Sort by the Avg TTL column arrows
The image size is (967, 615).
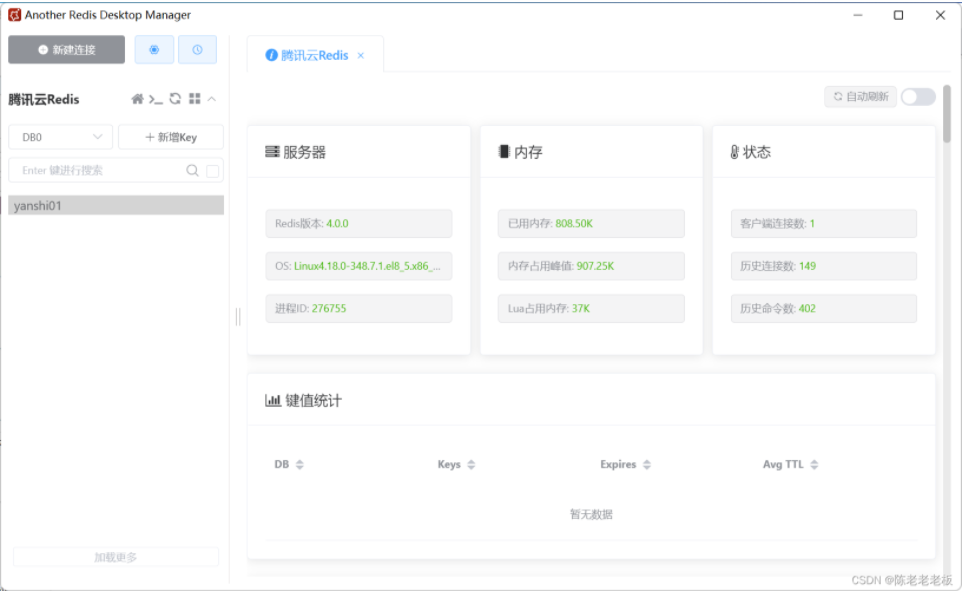coord(814,464)
